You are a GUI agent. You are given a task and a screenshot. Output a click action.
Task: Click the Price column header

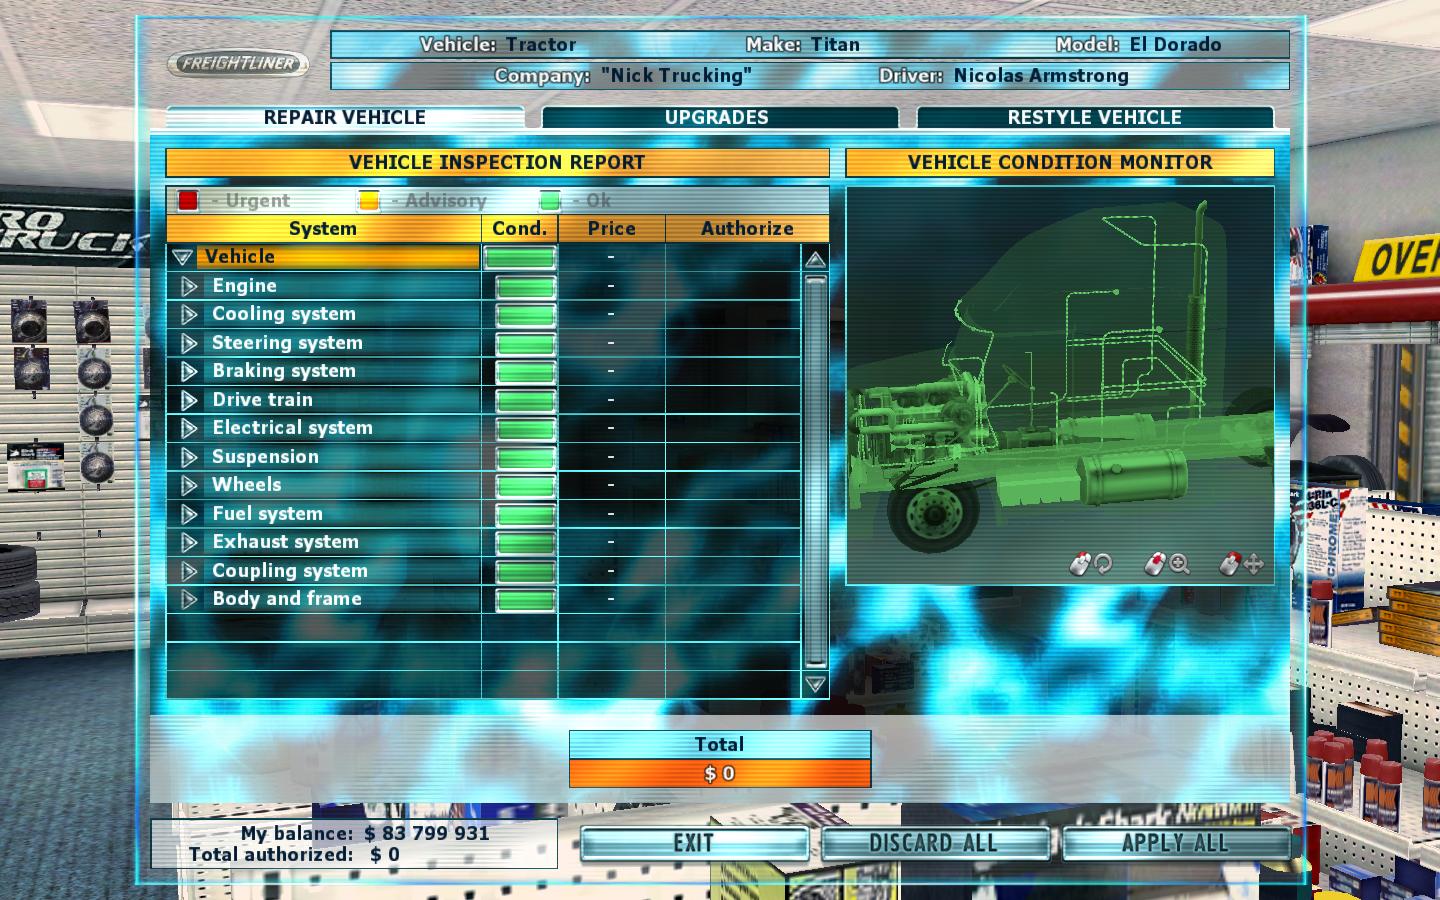[612, 228]
